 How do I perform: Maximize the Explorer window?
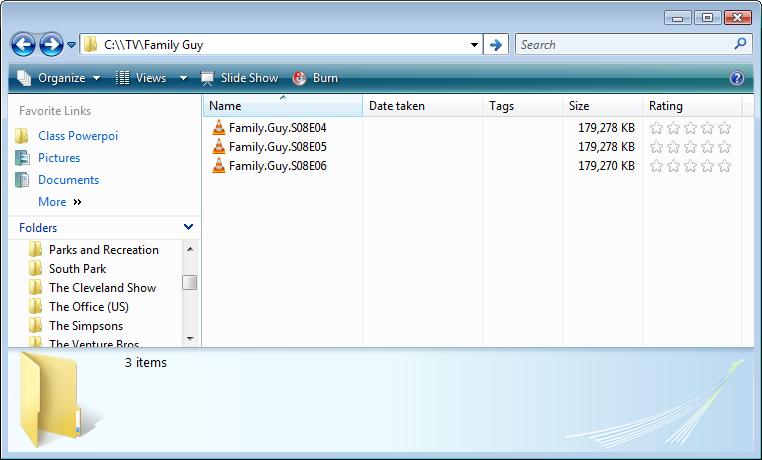click(707, 18)
